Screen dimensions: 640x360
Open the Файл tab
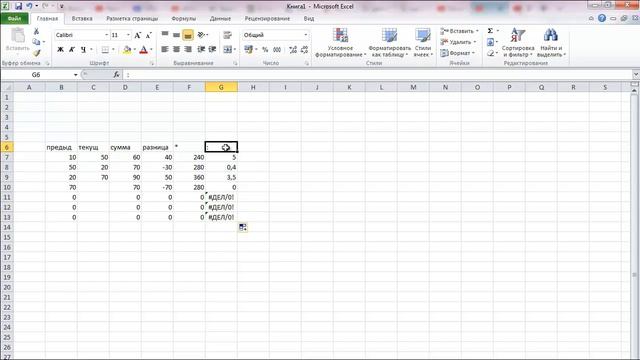[14, 18]
